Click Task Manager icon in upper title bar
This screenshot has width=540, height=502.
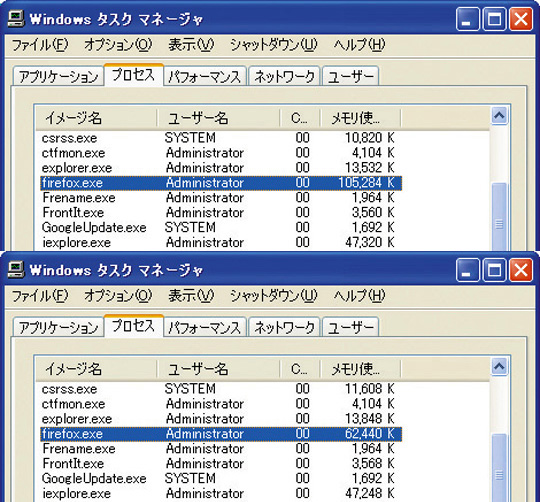pos(16,19)
